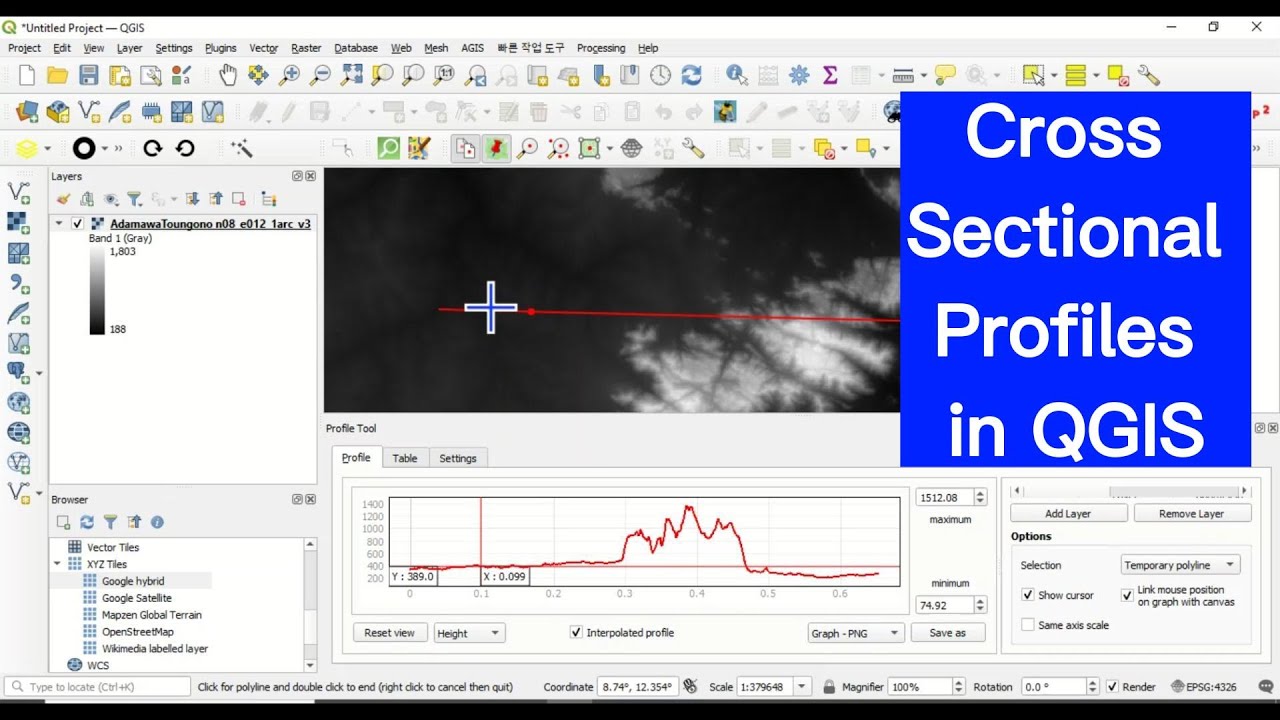Open the Raster menu

[306, 48]
